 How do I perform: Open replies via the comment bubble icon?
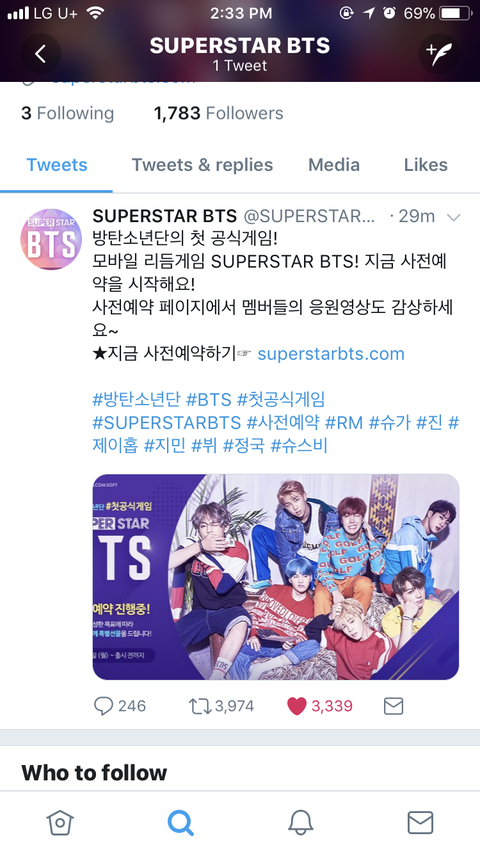coord(103,706)
